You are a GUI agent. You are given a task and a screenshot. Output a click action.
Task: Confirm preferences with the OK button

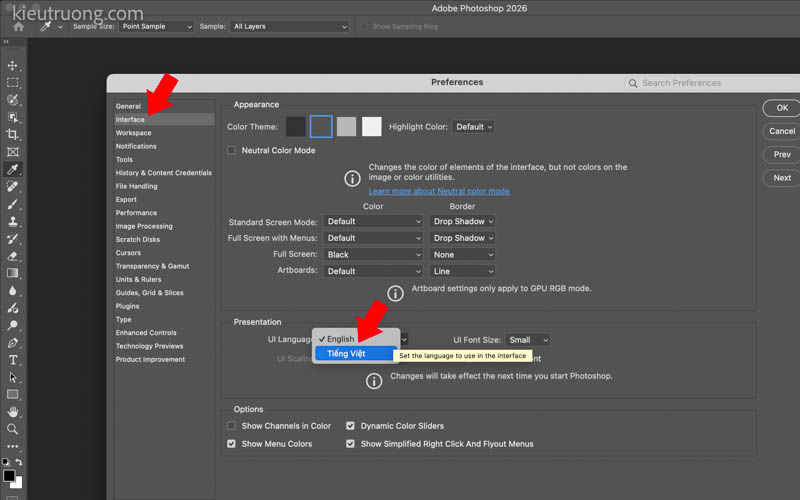coord(782,108)
